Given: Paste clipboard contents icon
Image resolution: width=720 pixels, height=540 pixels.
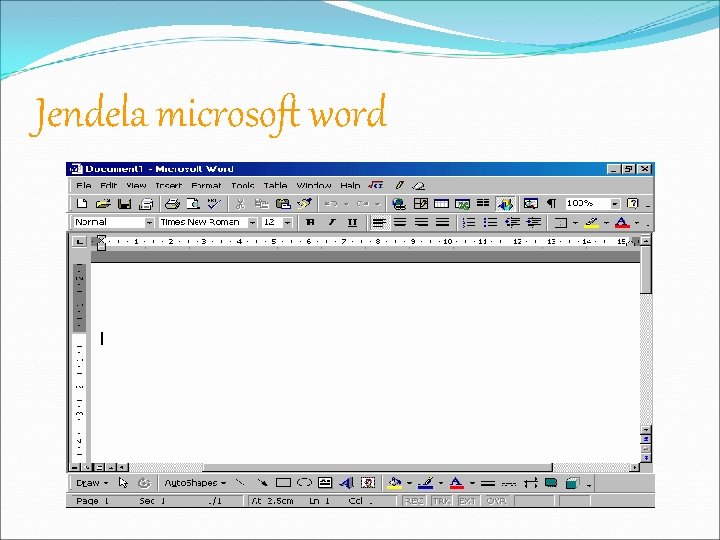Looking at the screenshot, I should click(283, 203).
